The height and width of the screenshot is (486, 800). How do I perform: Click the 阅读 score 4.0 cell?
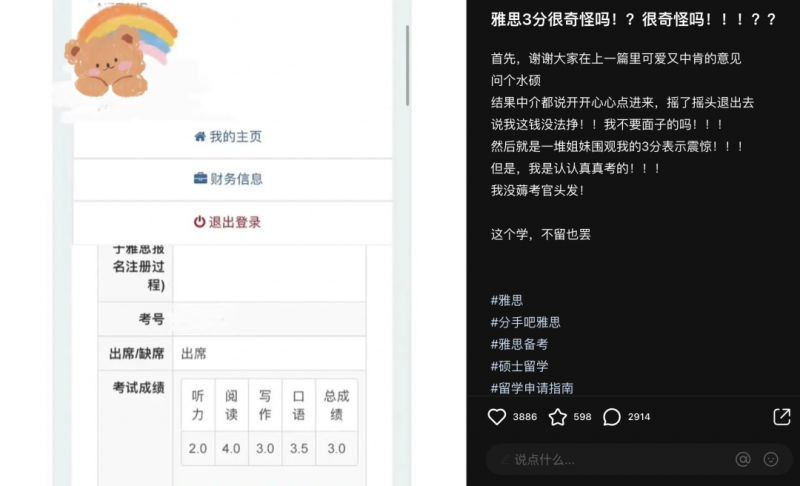(x=231, y=448)
